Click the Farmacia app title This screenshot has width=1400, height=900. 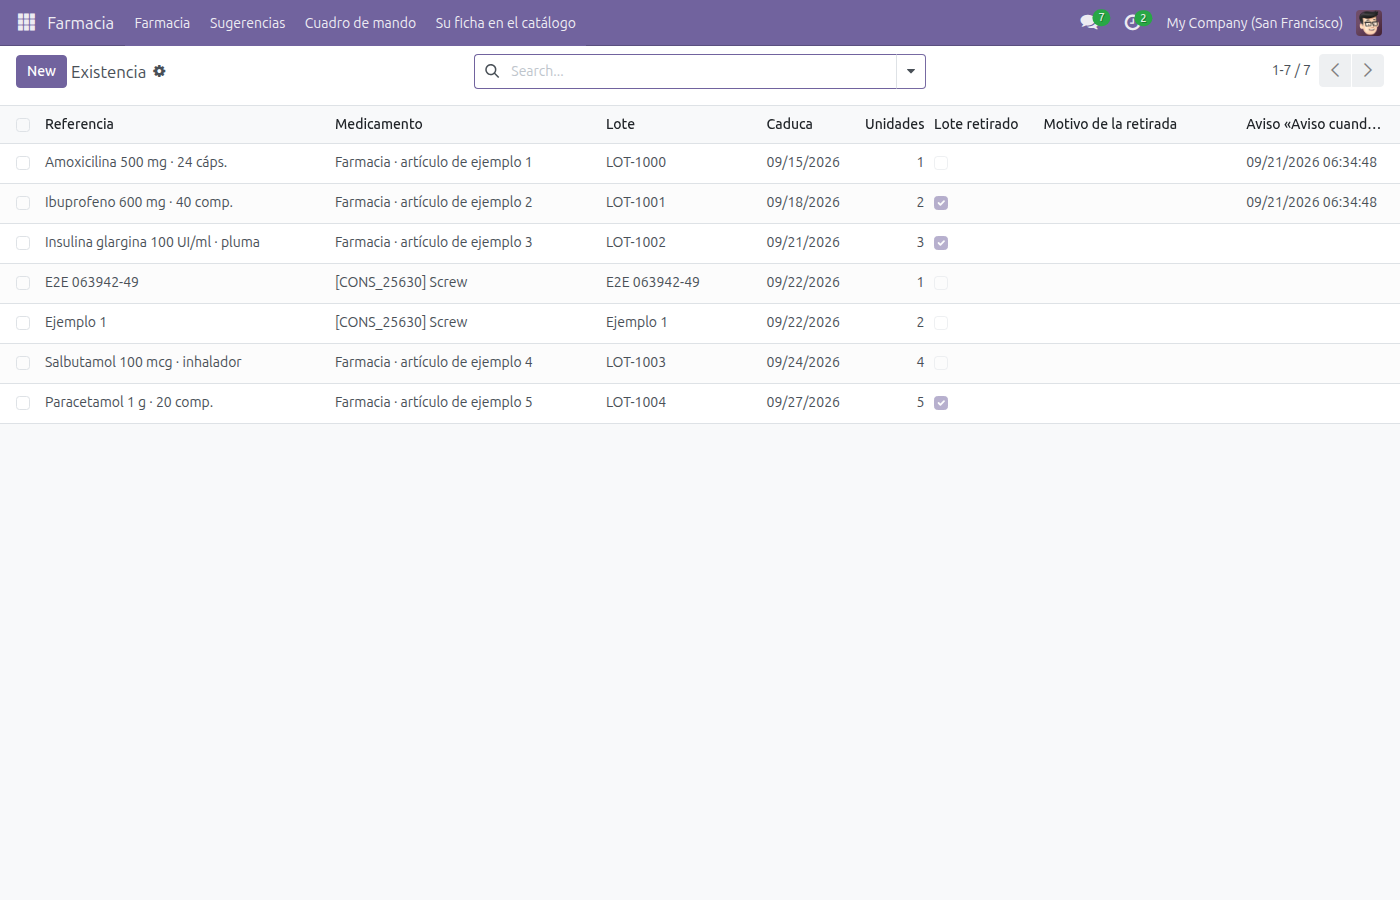tap(80, 22)
